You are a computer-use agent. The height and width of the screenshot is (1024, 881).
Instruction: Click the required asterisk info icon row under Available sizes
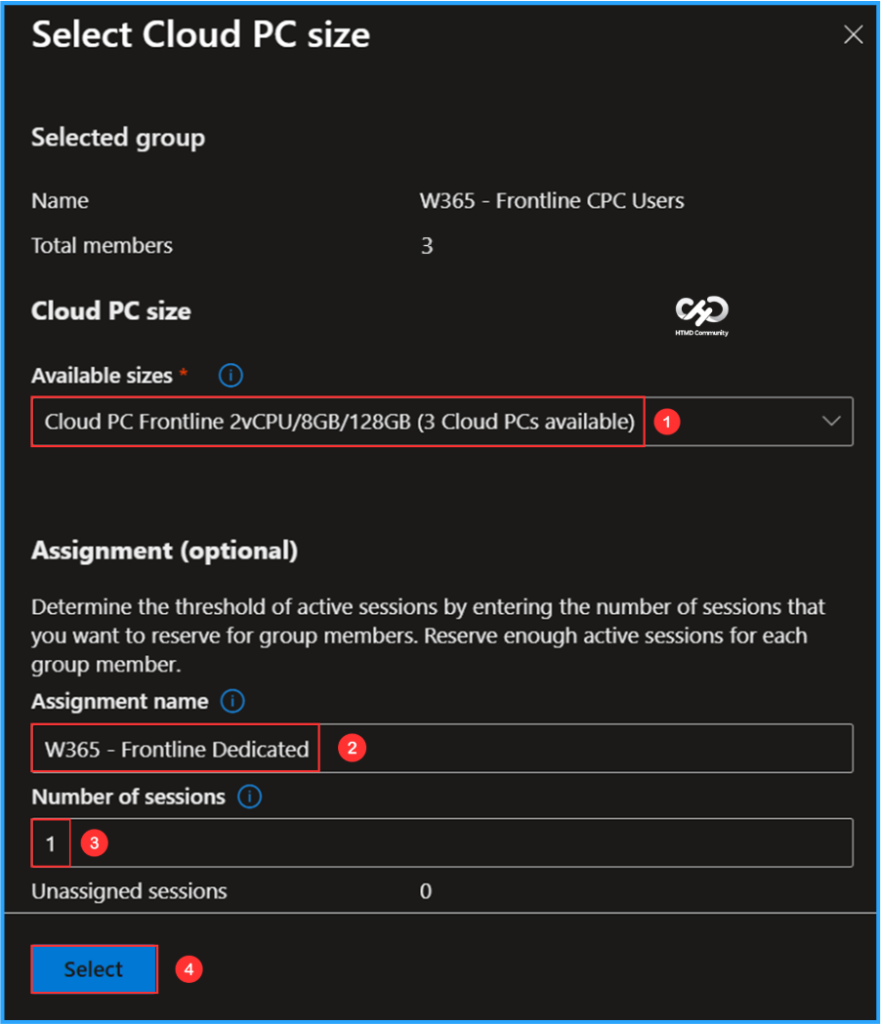[x=230, y=375]
